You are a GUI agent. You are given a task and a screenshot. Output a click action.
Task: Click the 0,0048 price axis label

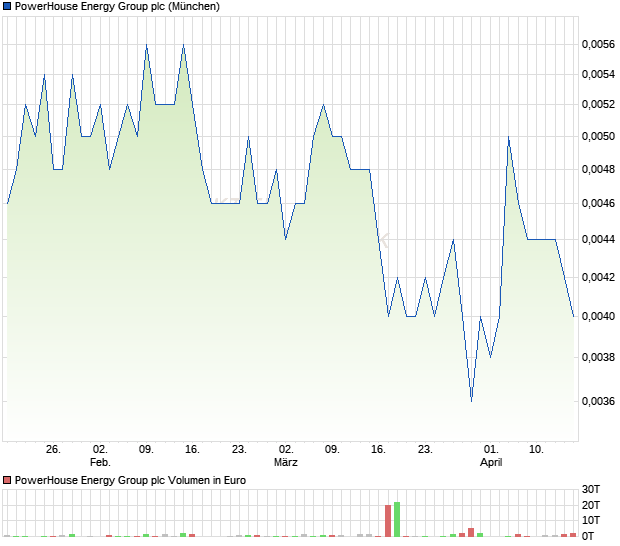click(598, 169)
